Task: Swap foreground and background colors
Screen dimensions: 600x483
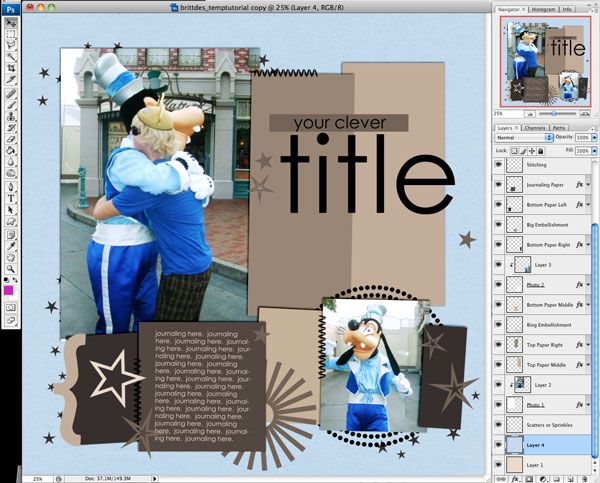Action: click(15, 280)
